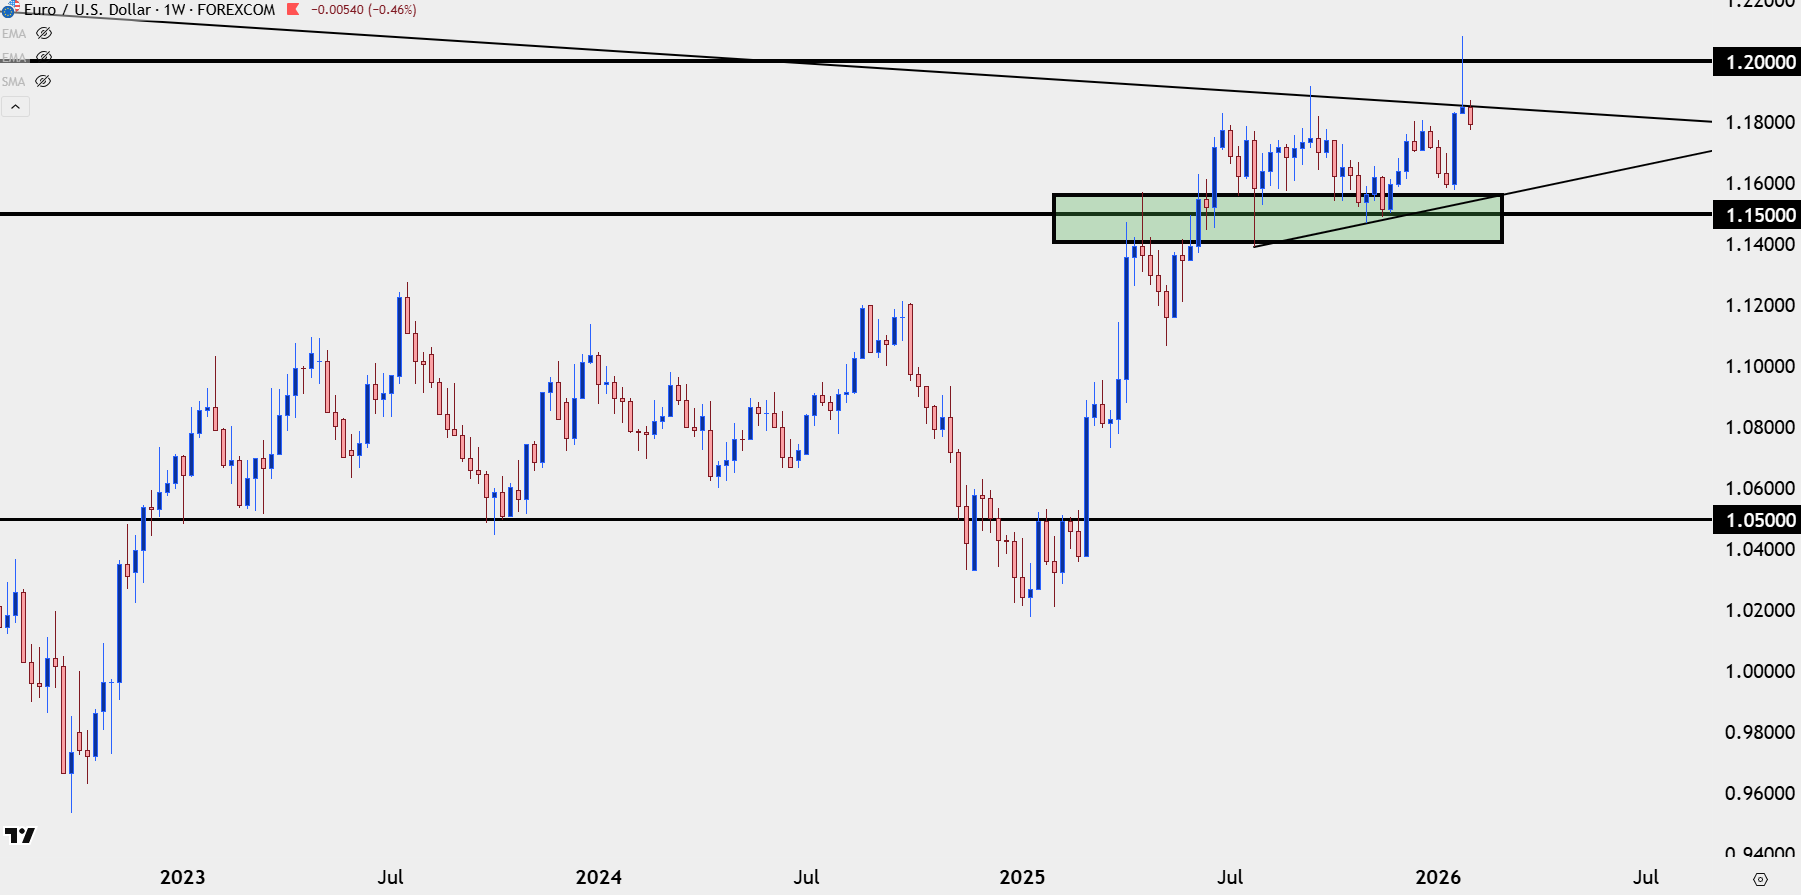Click the 2026 label on the time axis
Screen dimensions: 1801x895
pos(1438,877)
